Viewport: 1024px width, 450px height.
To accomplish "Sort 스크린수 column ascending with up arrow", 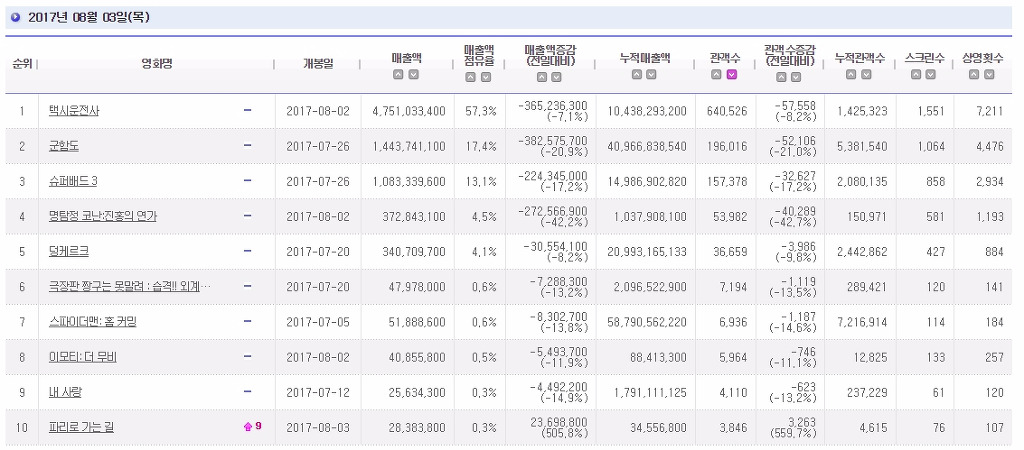I will pyautogui.click(x=916, y=74).
